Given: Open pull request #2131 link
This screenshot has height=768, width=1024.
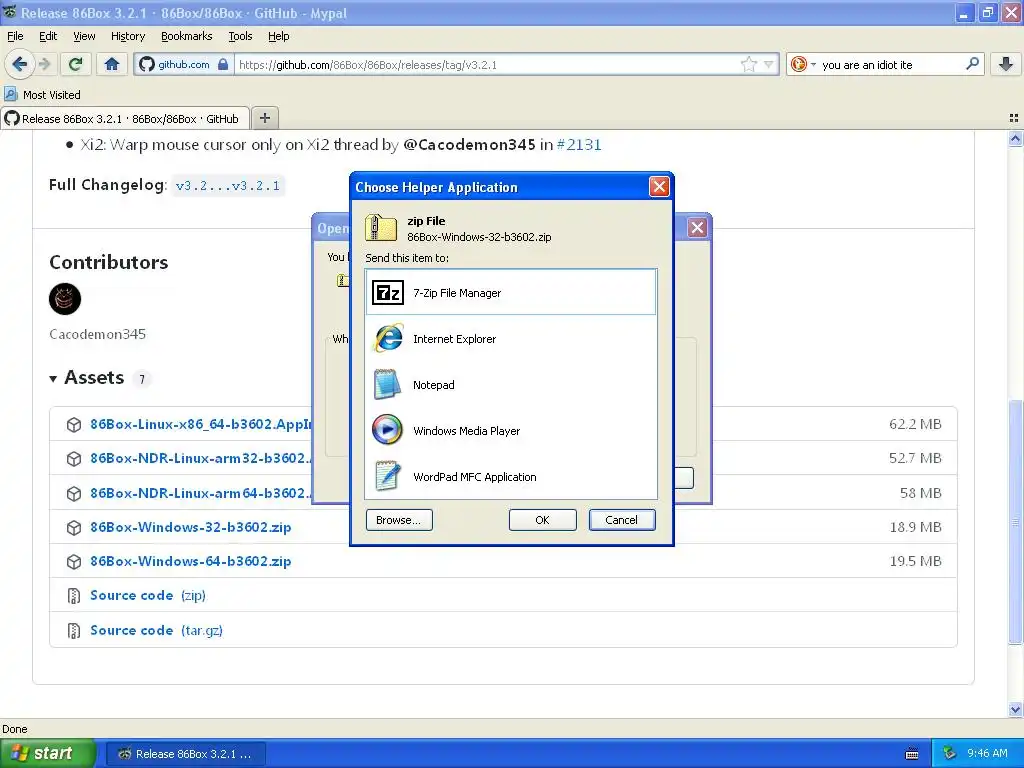Looking at the screenshot, I should click(579, 144).
